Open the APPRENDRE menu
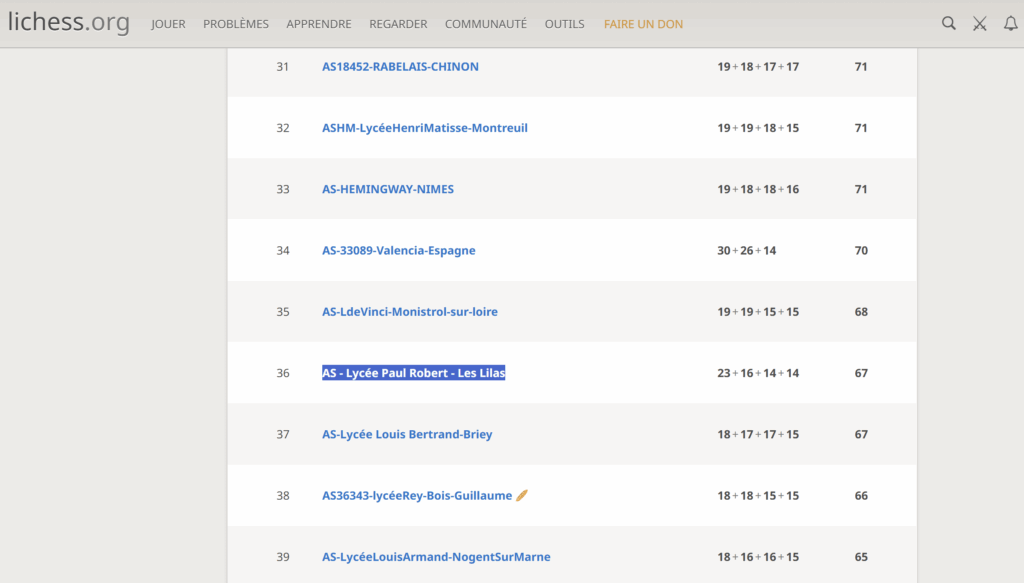 [318, 24]
